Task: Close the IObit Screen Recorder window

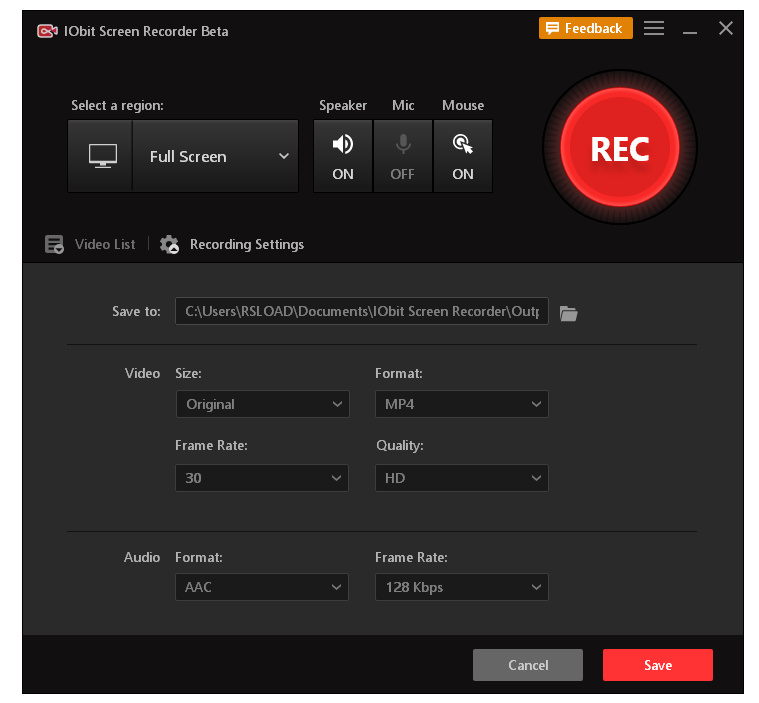Action: click(x=726, y=28)
